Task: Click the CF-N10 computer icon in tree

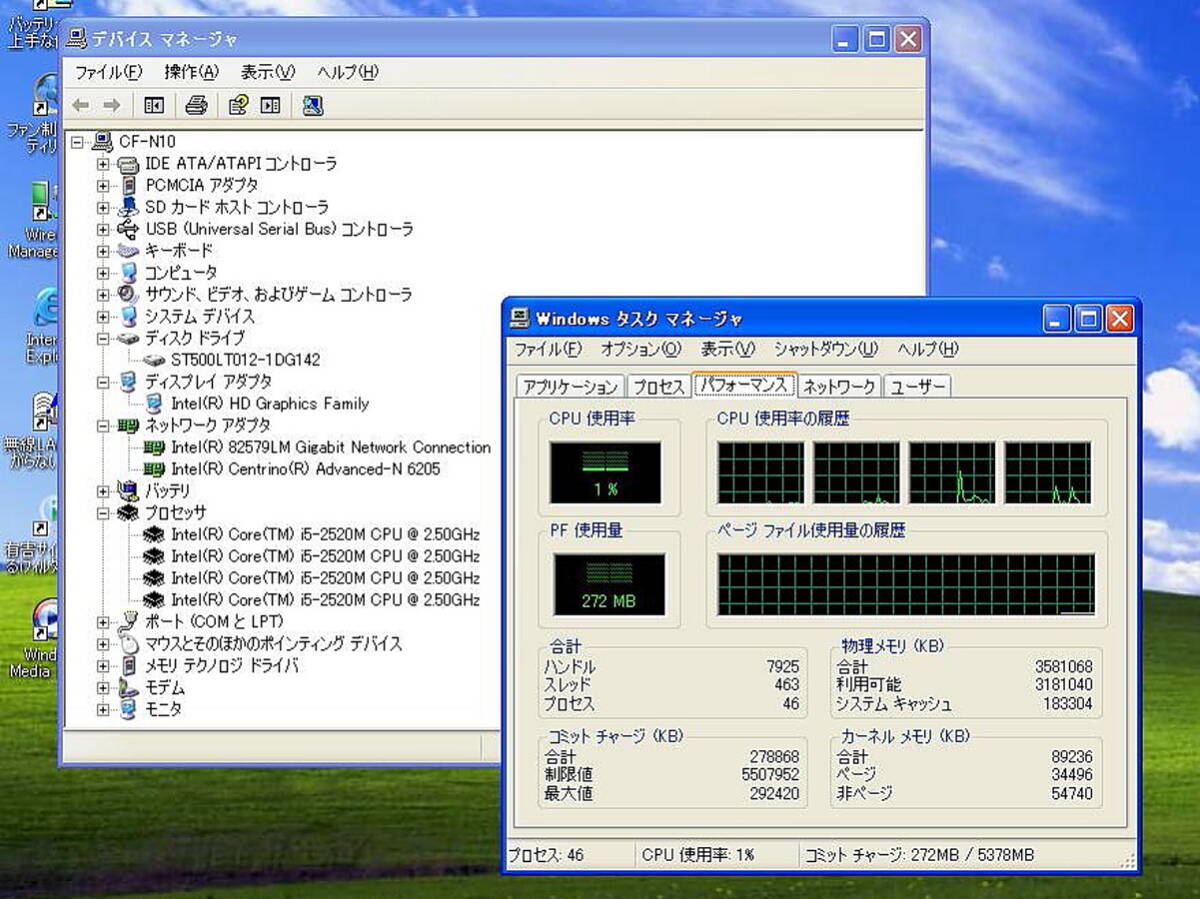Action: coord(103,141)
